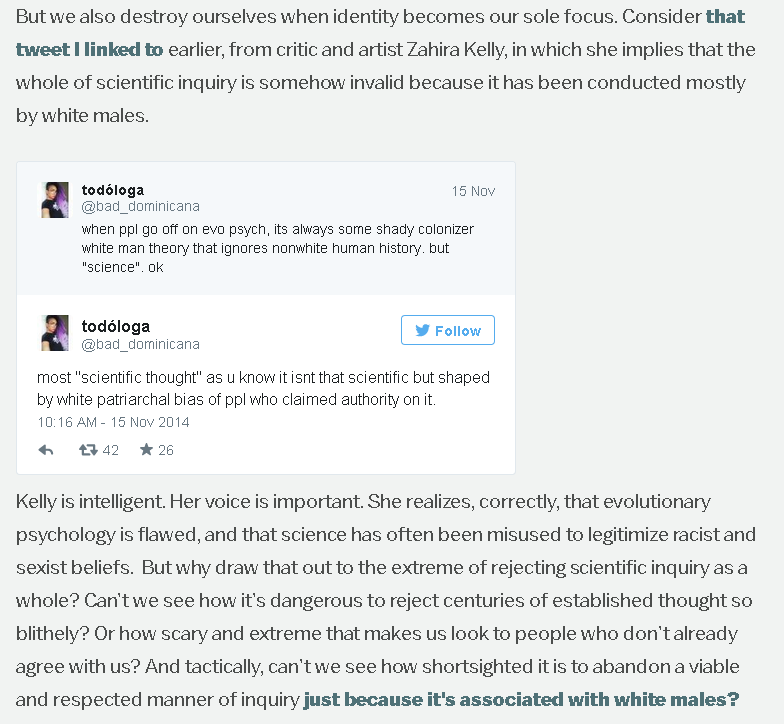
Task: Open the 15 Nov date on the top tweet
Action: click(473, 191)
